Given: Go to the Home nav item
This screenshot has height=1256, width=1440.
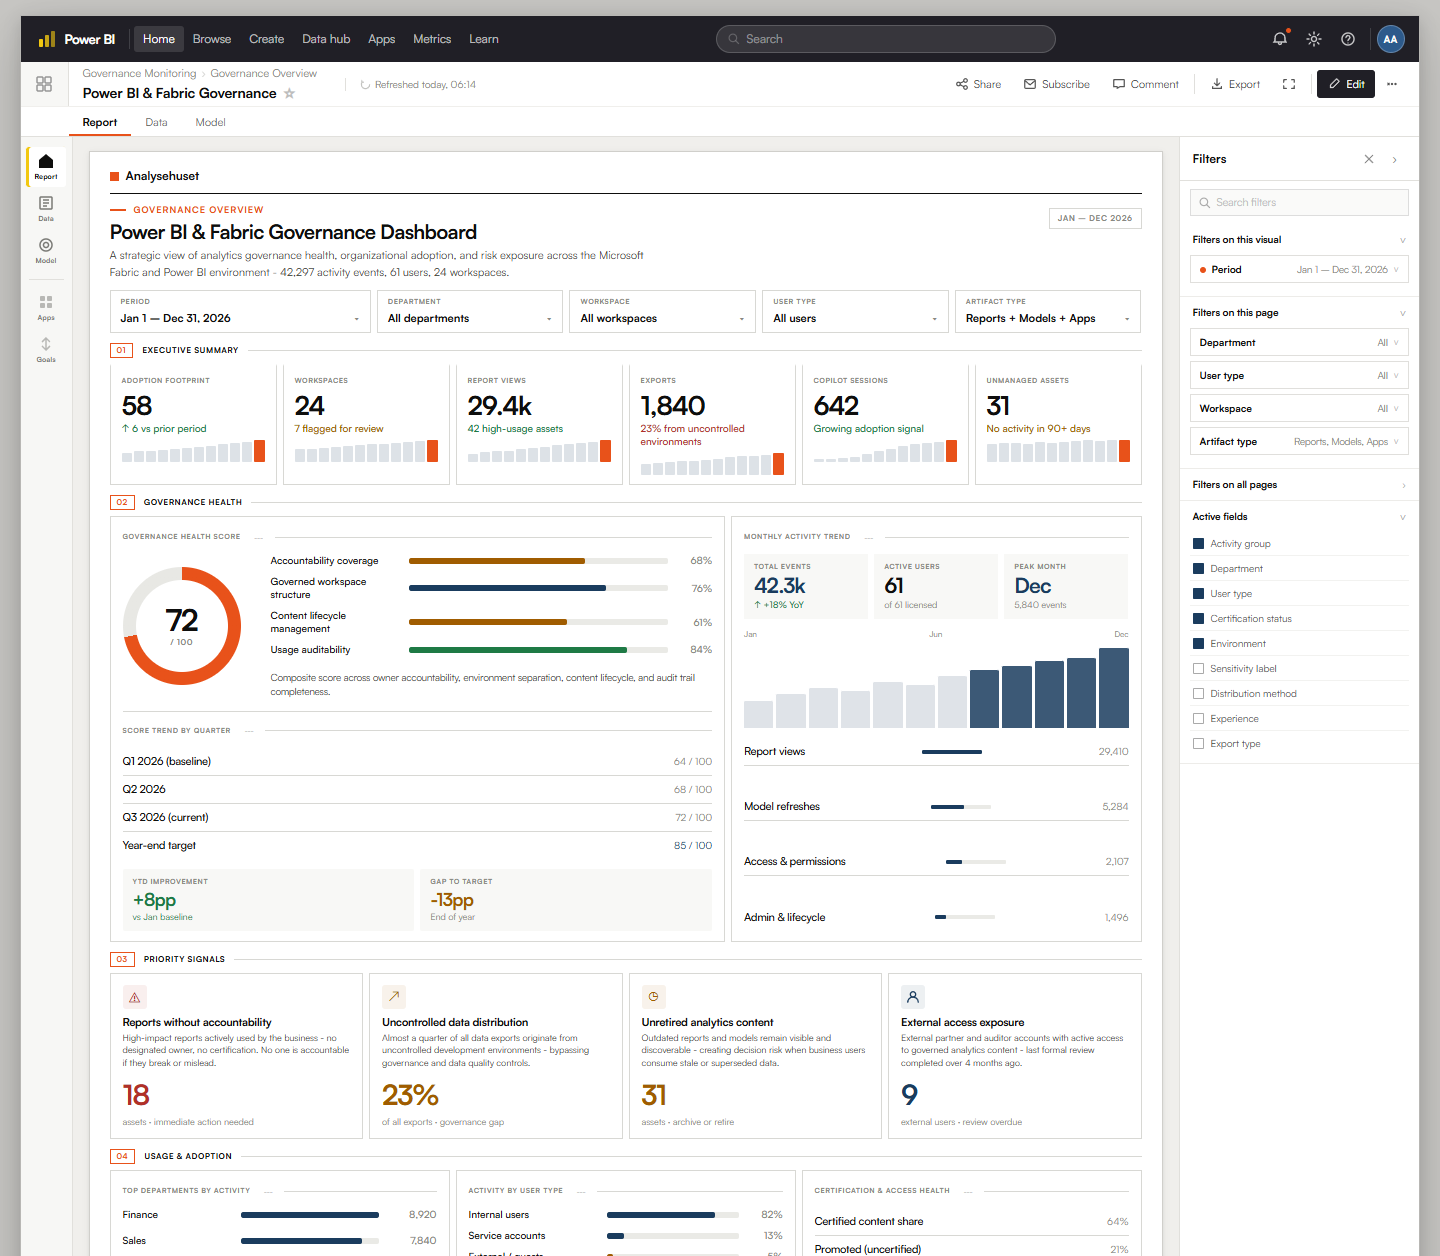Looking at the screenshot, I should (x=159, y=39).
